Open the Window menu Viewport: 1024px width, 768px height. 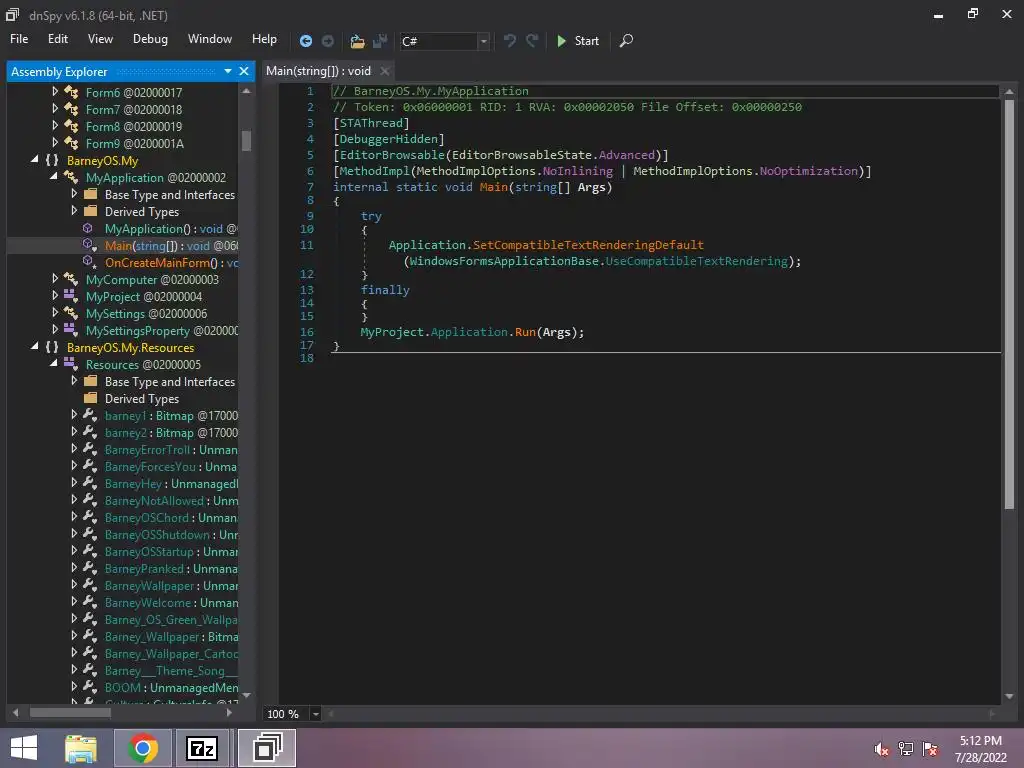[210, 39]
